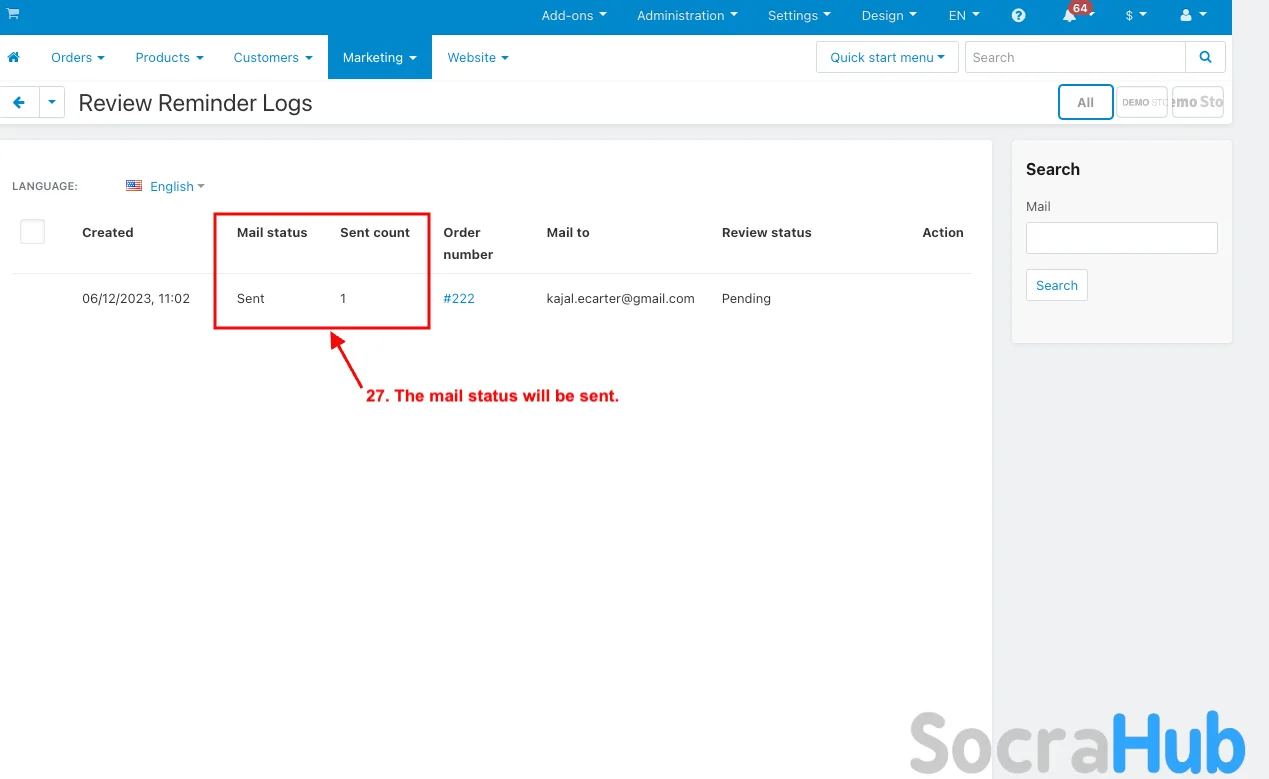The width and height of the screenshot is (1269, 779).
Task: Switch to the Demo Store storefront toggle
Action: (1142, 102)
